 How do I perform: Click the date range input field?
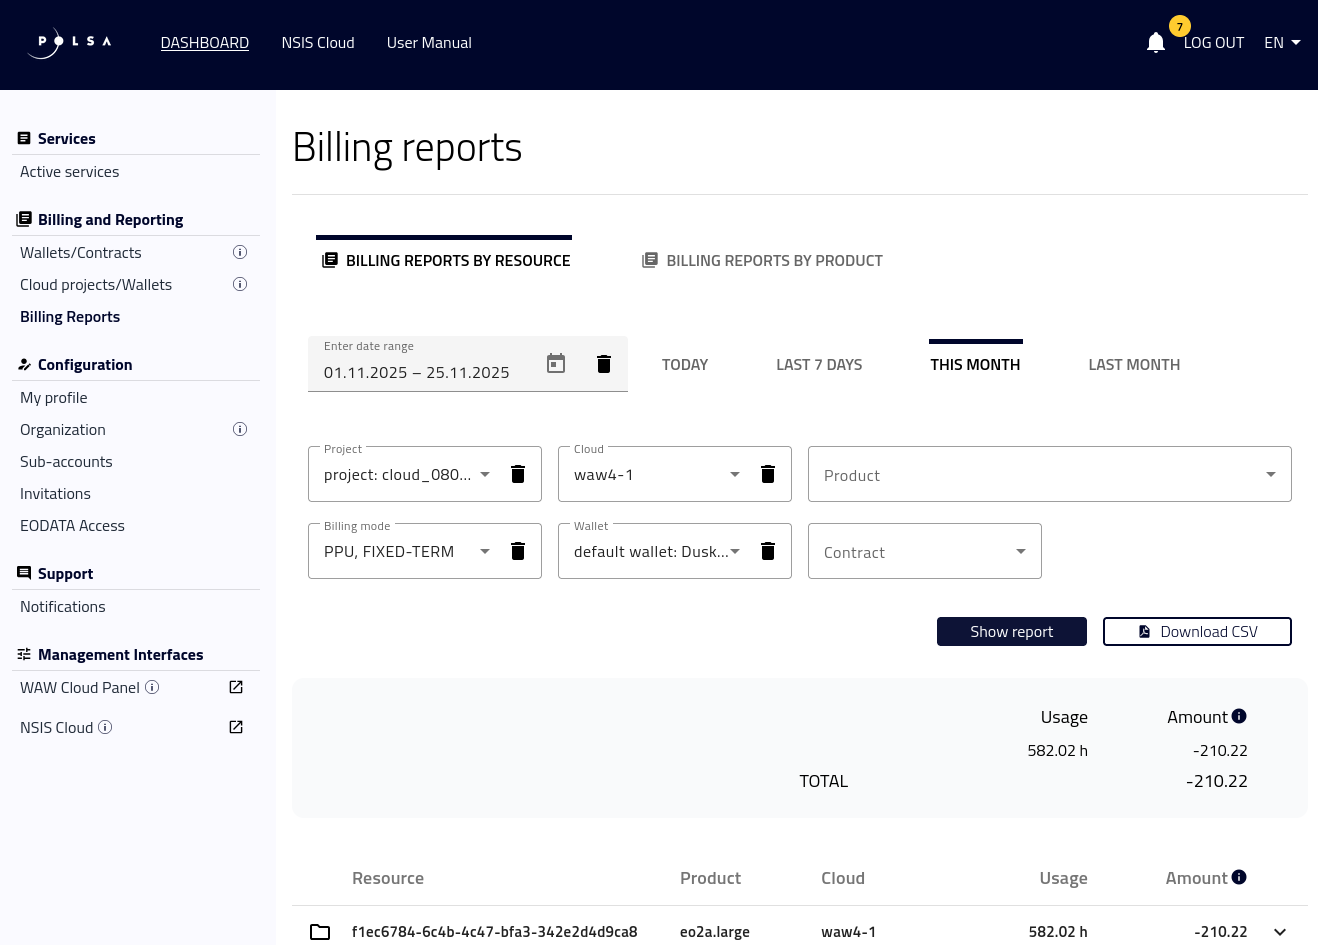coord(420,372)
